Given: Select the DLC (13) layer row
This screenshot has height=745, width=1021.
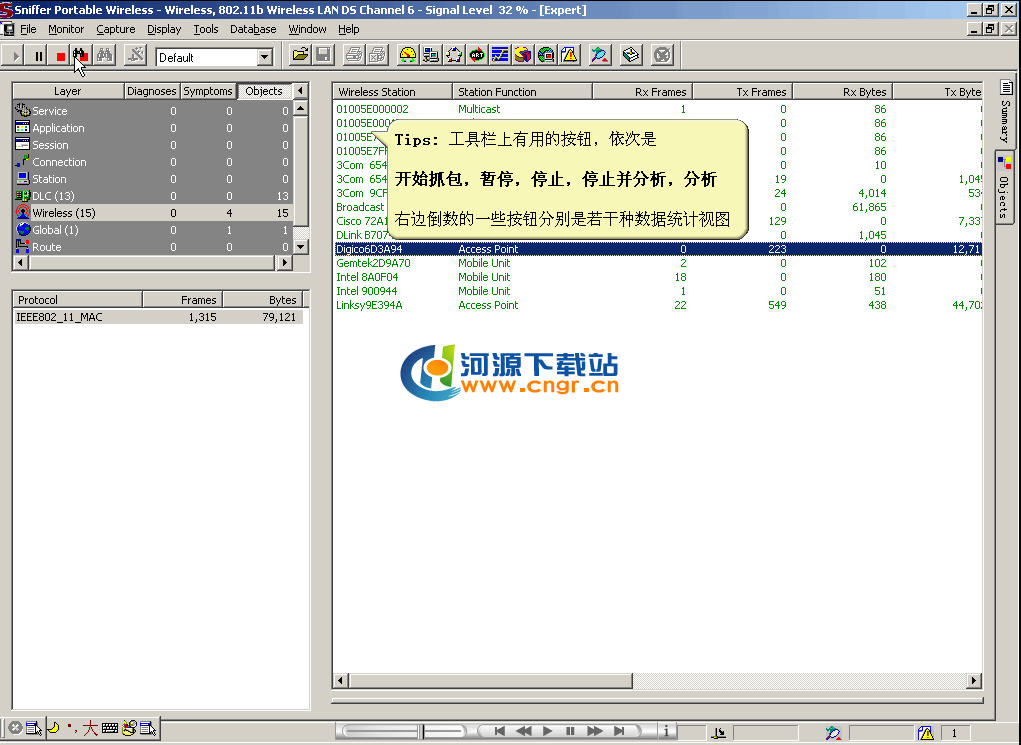Looking at the screenshot, I should (x=53, y=196).
